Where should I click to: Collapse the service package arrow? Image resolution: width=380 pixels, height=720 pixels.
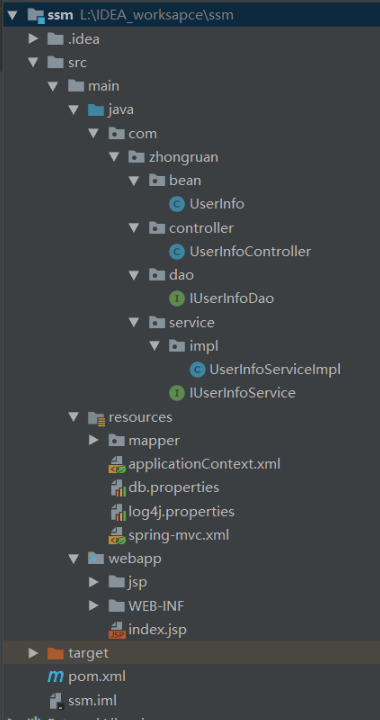point(134,322)
